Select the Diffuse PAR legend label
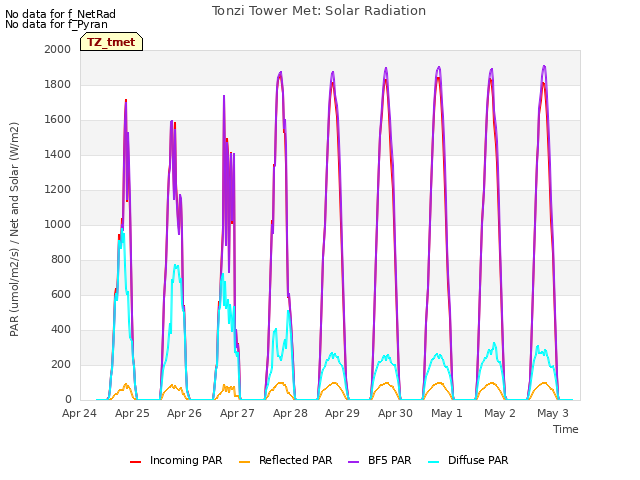The image size is (640, 480). click(478, 460)
